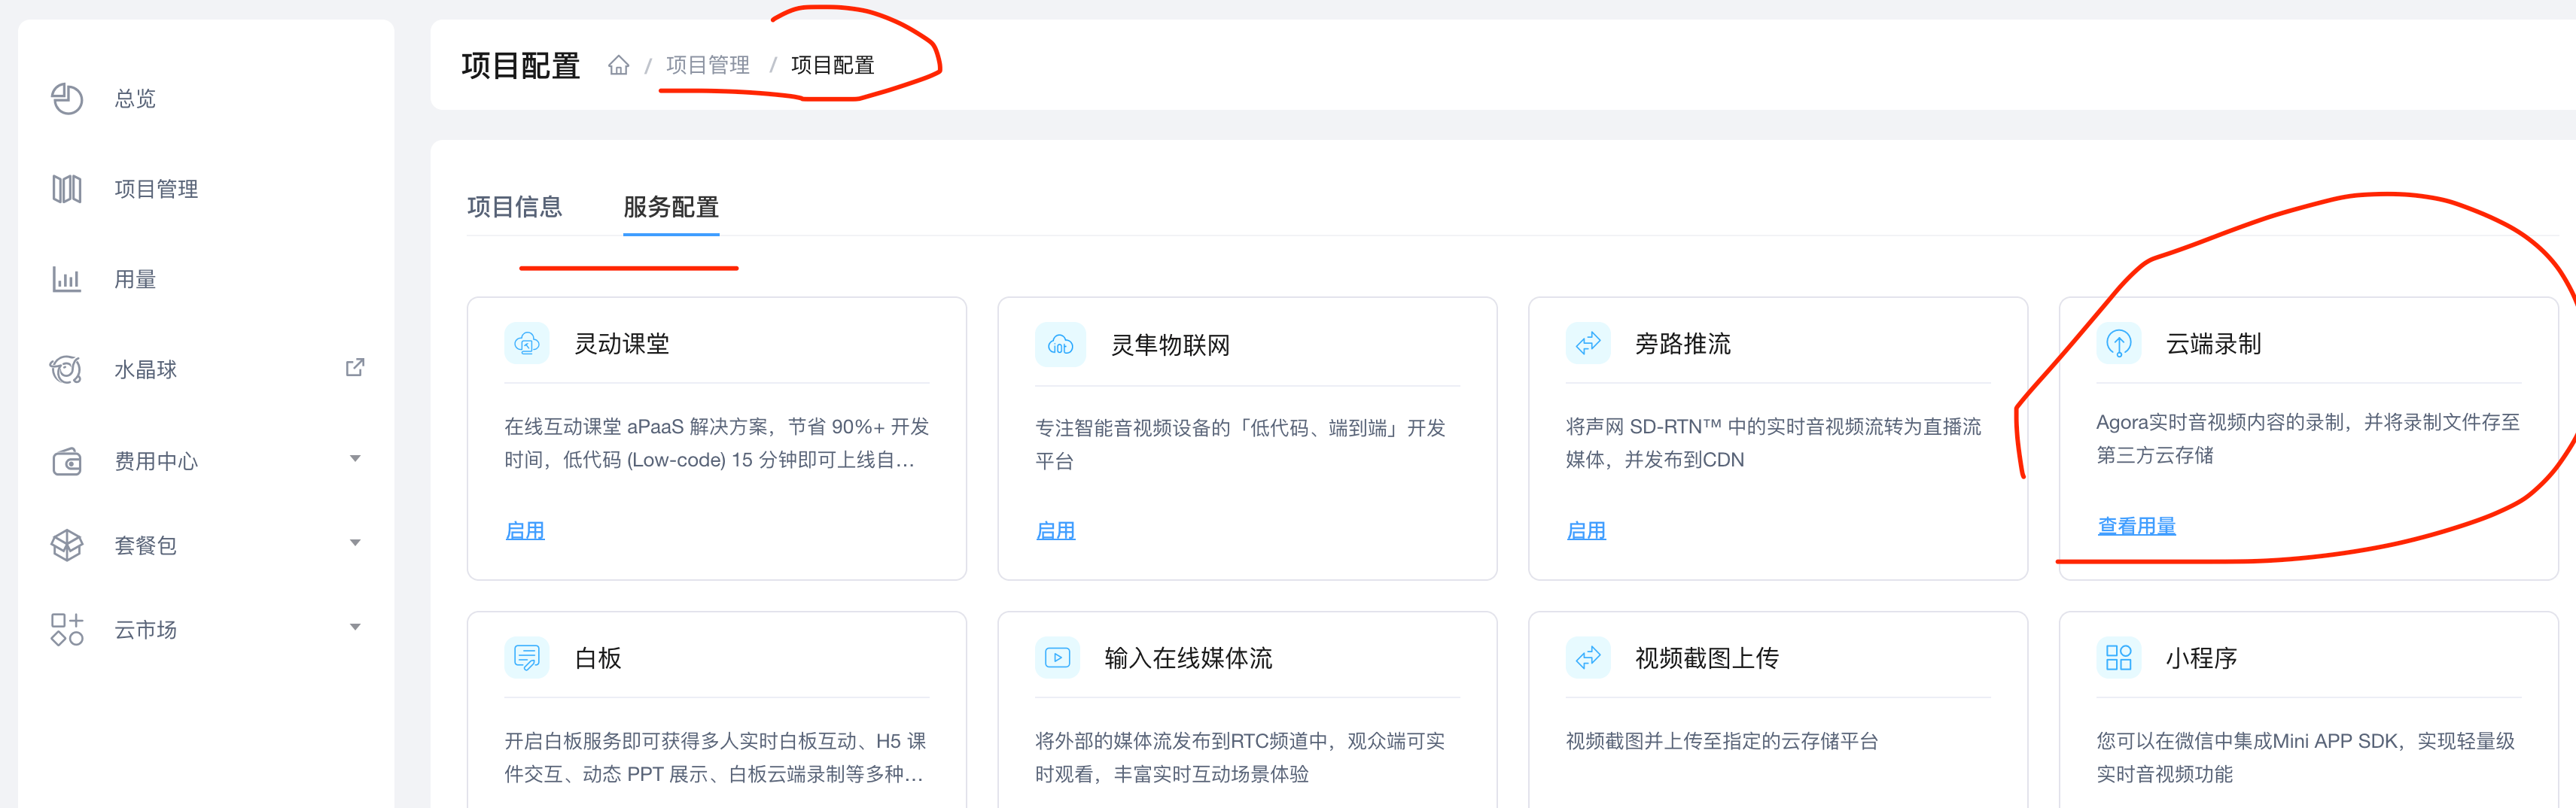
Task: Open 项目管理 in the sidebar
Action: [x=156, y=189]
